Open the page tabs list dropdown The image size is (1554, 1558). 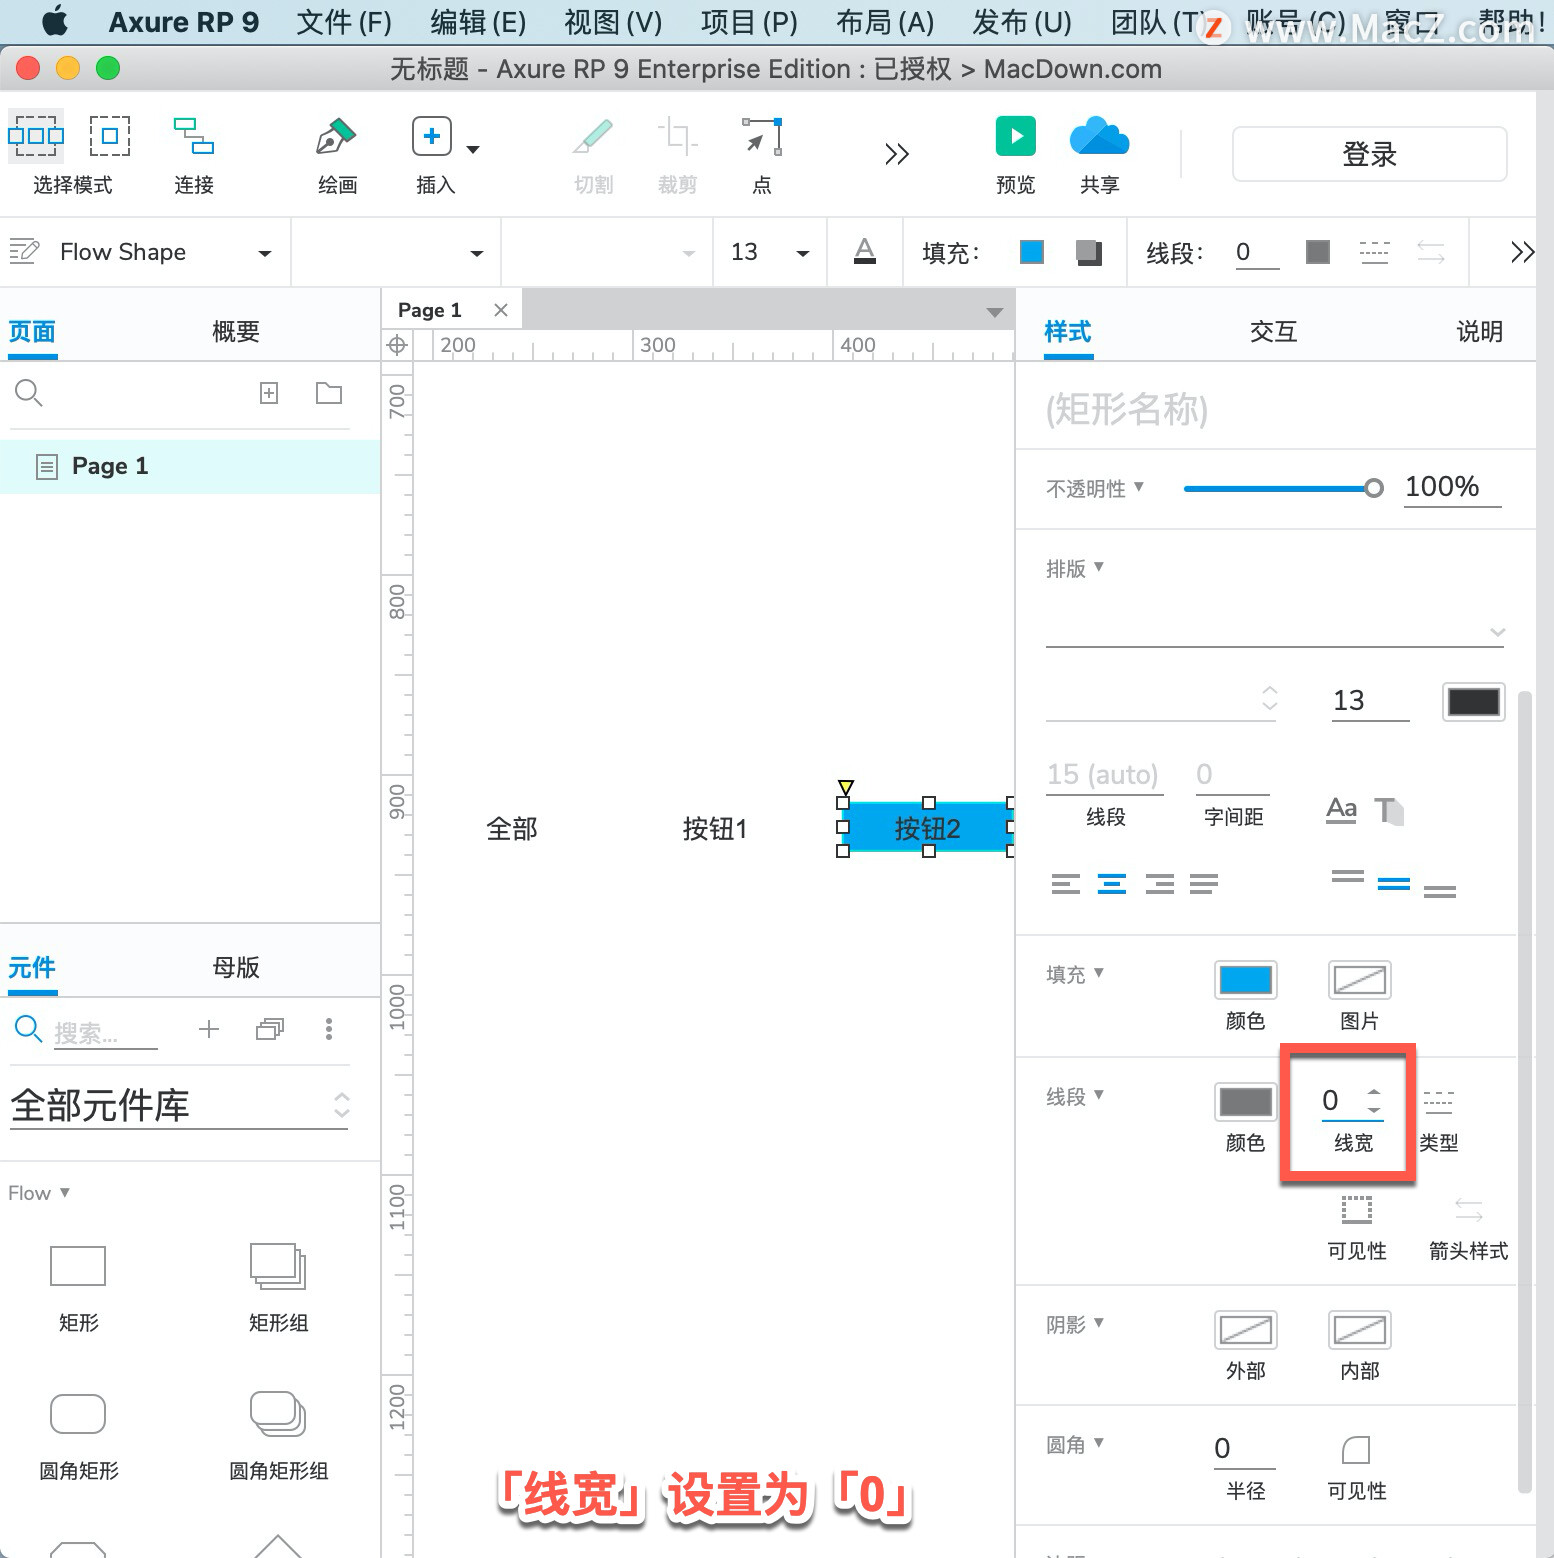pyautogui.click(x=994, y=312)
